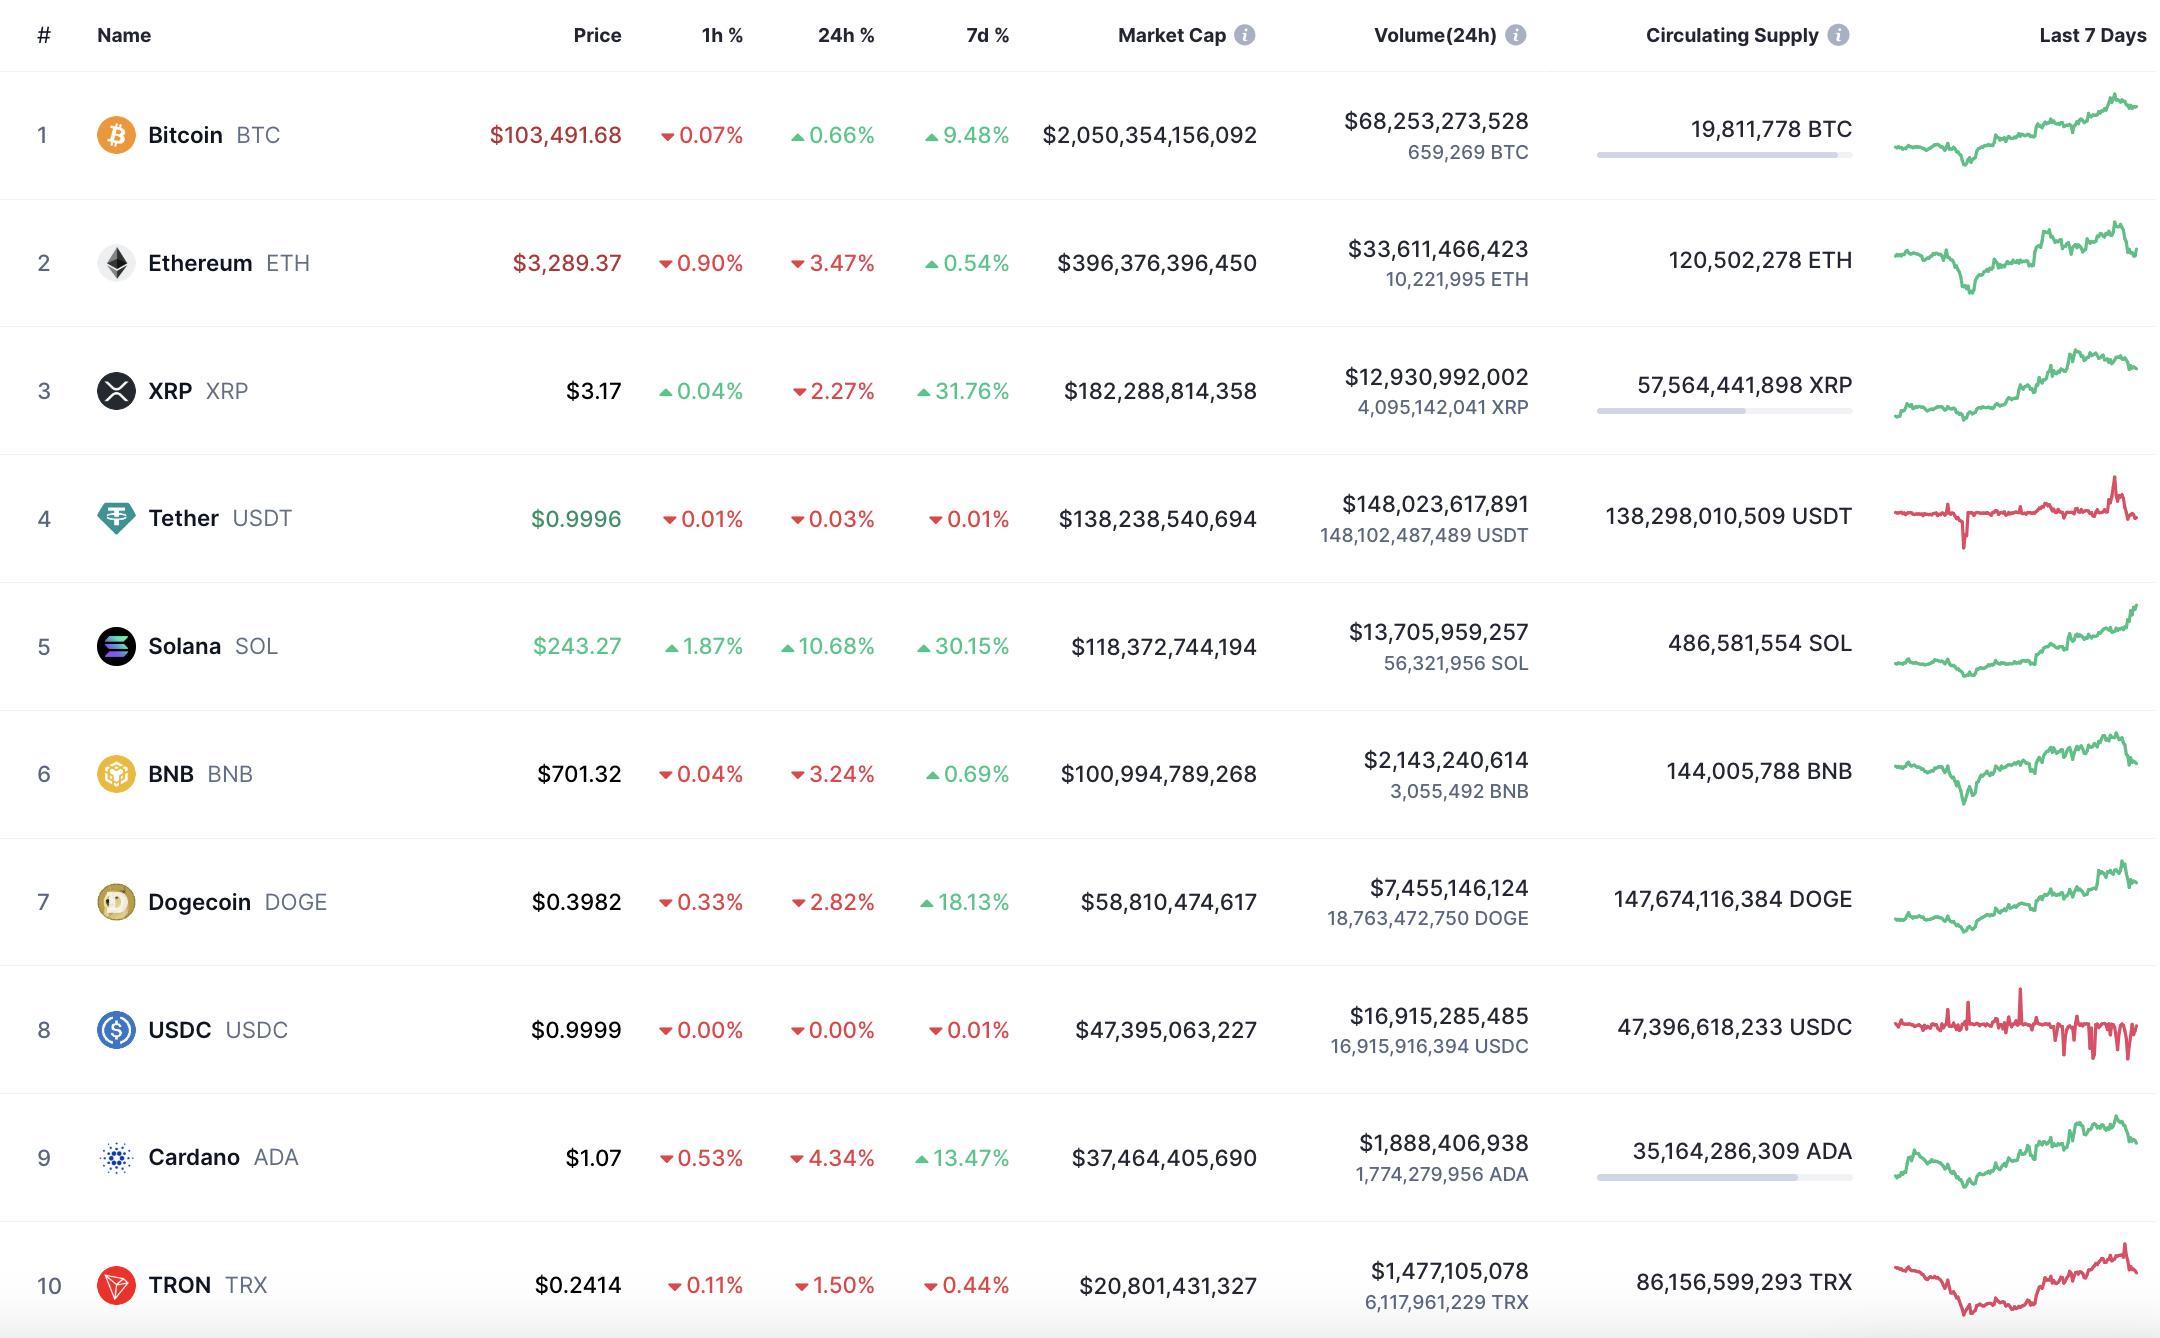
Task: Open the Cardano ADA coin page
Action: (x=194, y=1157)
